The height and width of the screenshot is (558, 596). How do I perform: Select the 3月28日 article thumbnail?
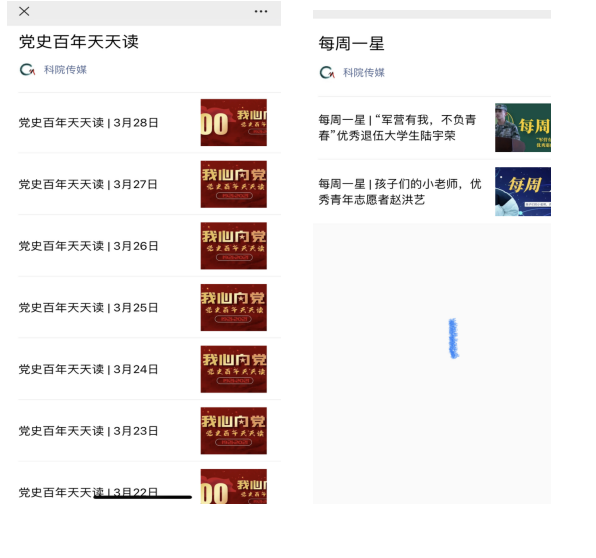click(234, 122)
